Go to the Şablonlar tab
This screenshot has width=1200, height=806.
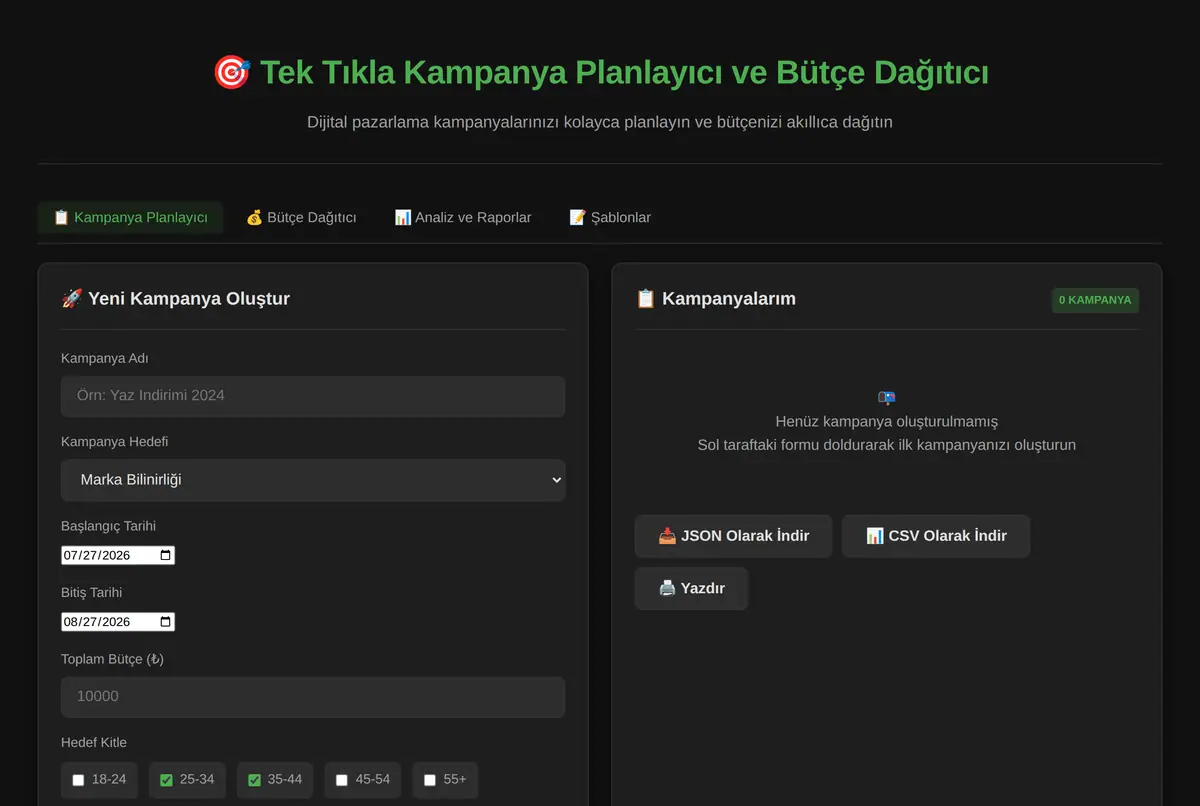coord(610,217)
